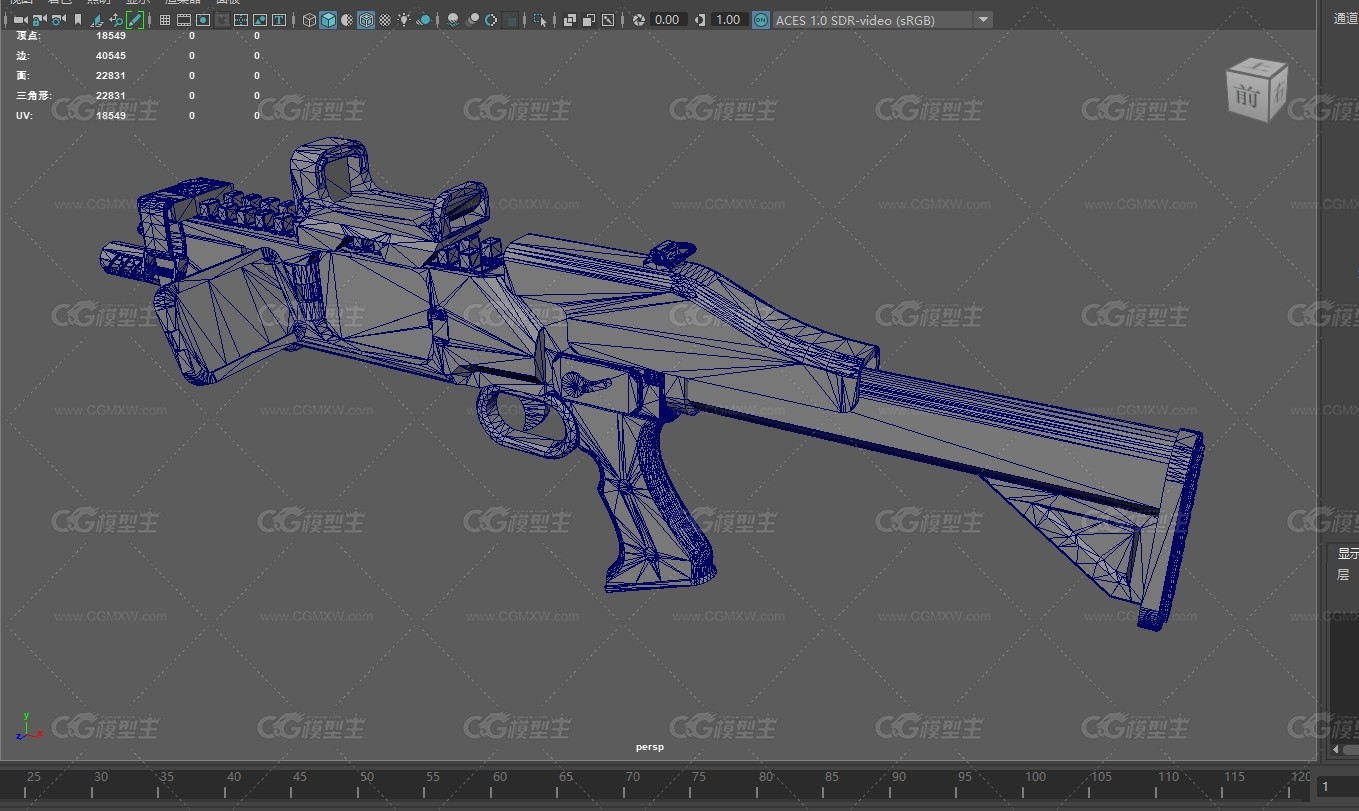Click the 顶点 vertex count 18549
The height and width of the screenshot is (811, 1359).
[111, 35]
